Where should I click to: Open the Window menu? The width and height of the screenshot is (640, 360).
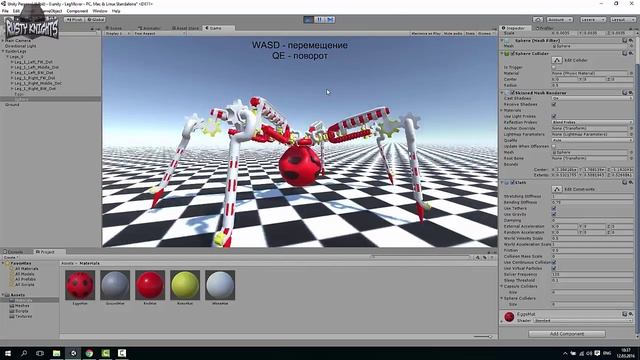pos(100,11)
